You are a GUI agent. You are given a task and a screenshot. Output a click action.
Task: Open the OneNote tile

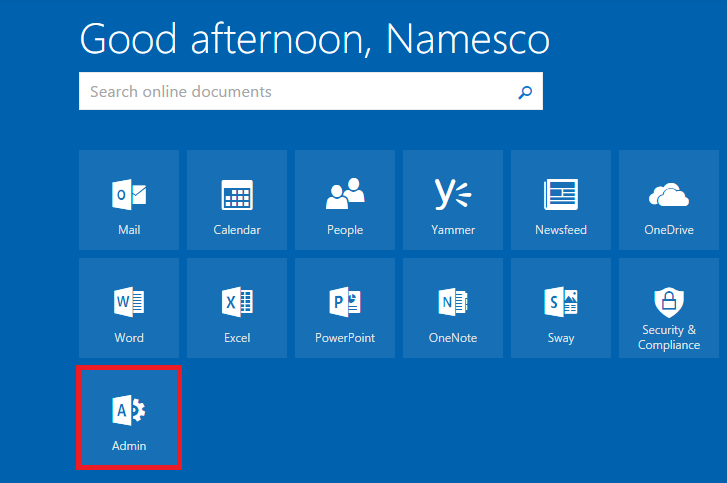(453, 308)
